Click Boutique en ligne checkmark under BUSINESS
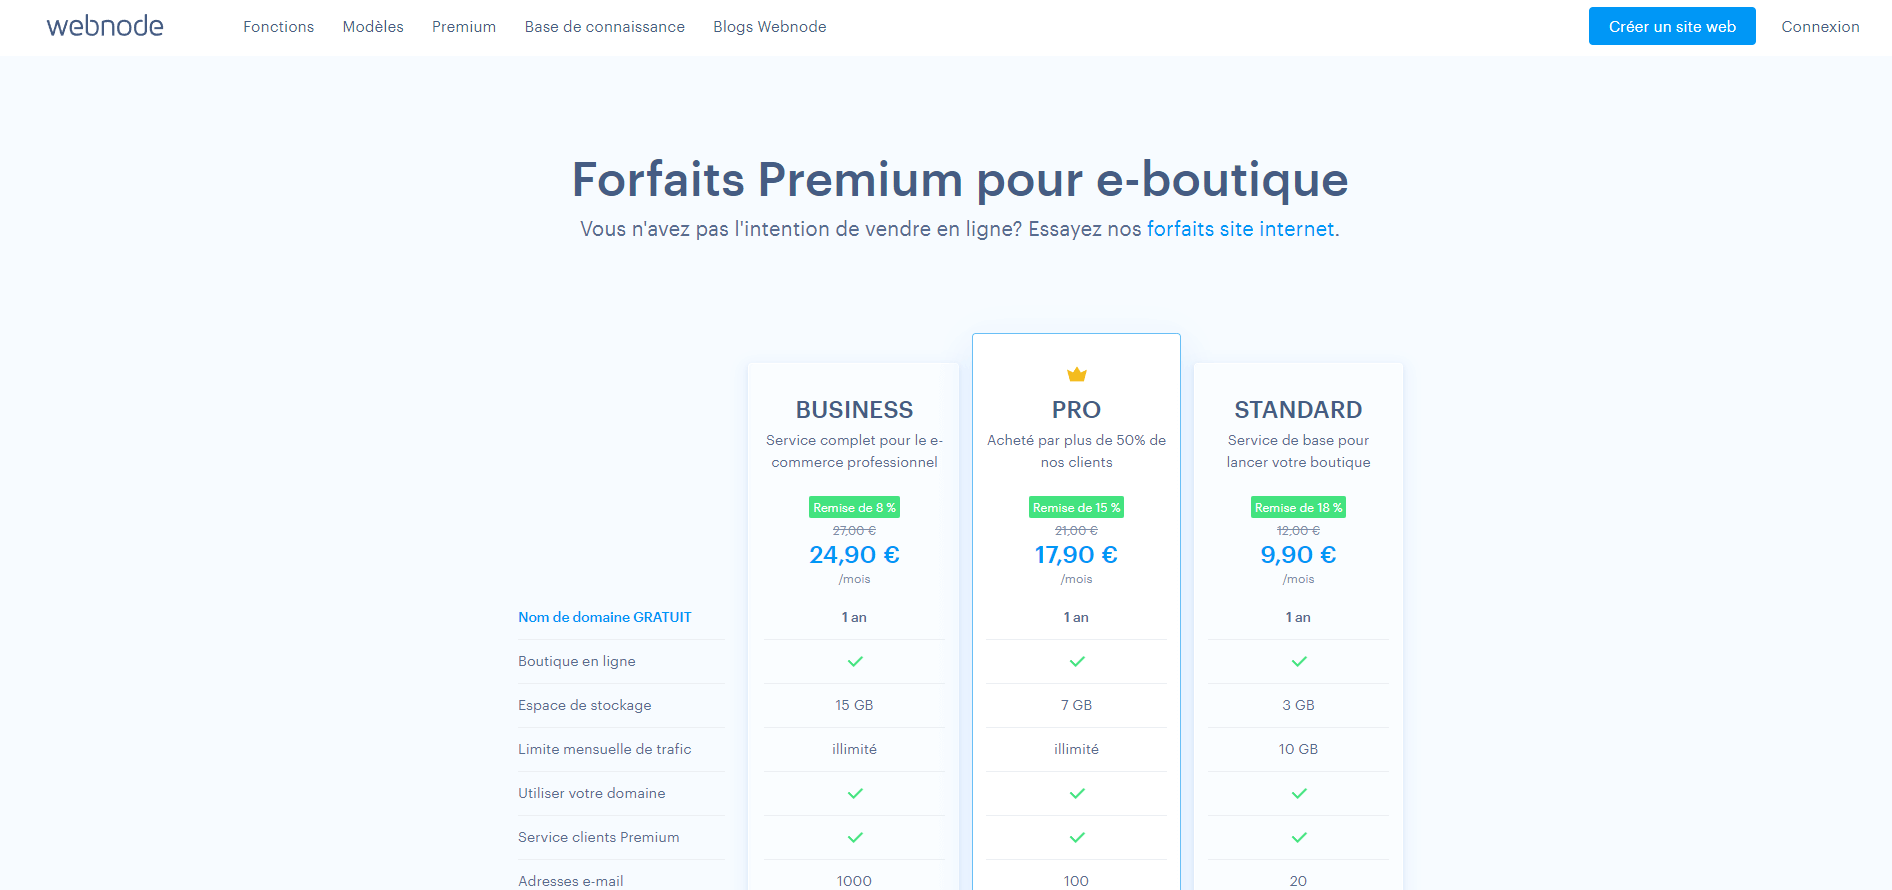Screen dimensions: 1892x890 [855, 662]
